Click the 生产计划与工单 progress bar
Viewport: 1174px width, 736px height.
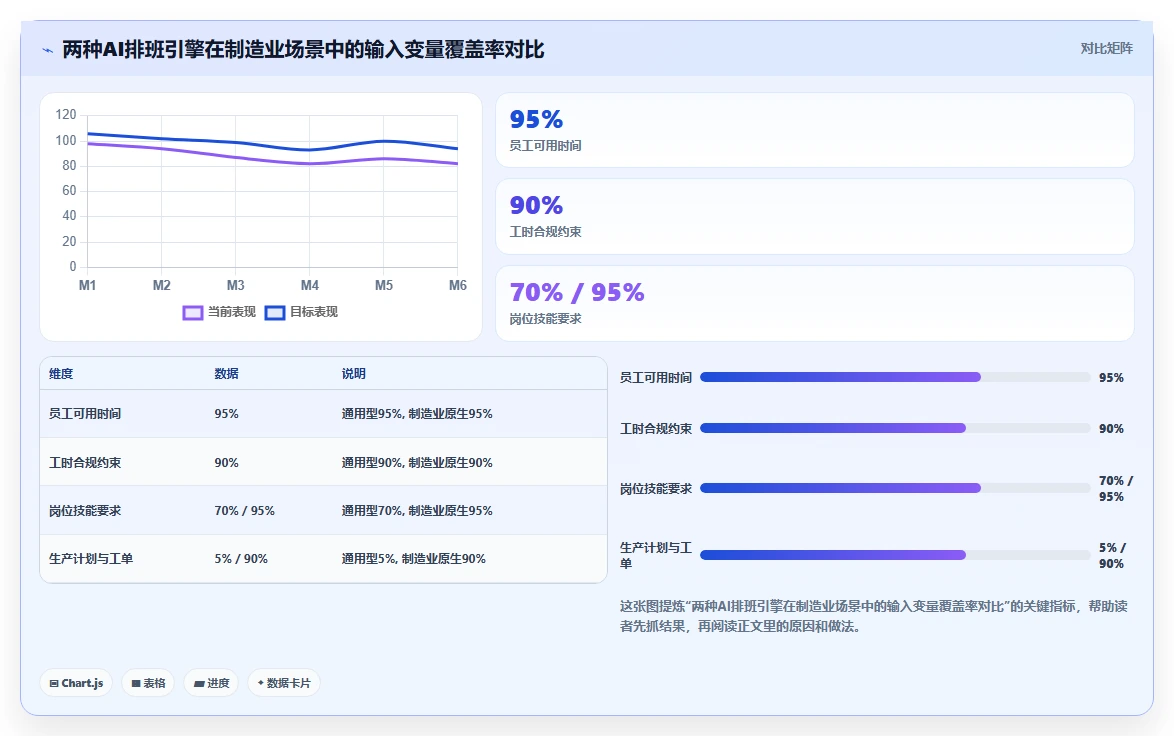(x=895, y=555)
